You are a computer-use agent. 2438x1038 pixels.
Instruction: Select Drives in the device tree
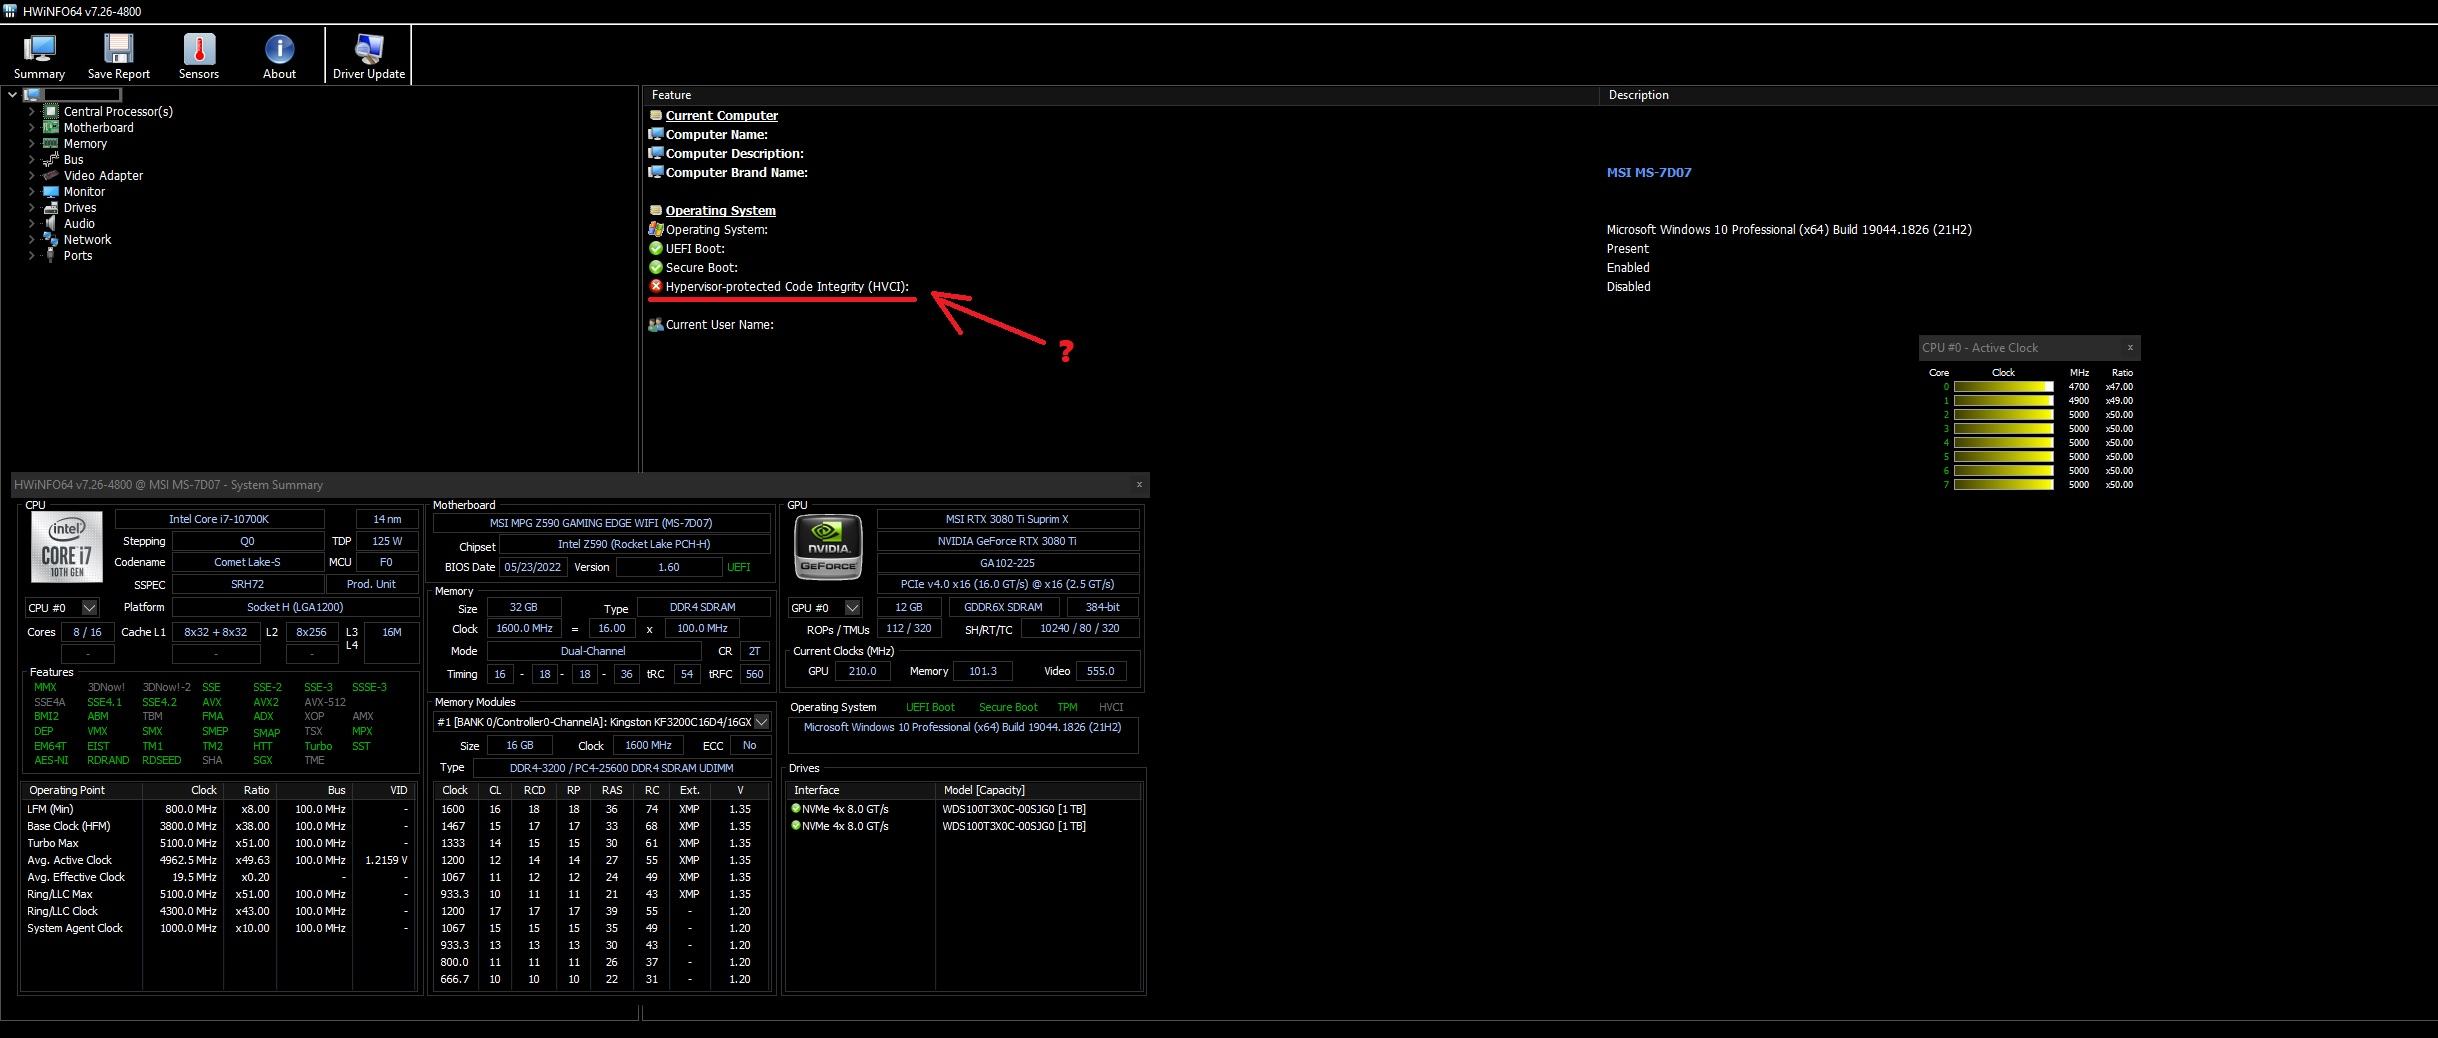point(80,207)
